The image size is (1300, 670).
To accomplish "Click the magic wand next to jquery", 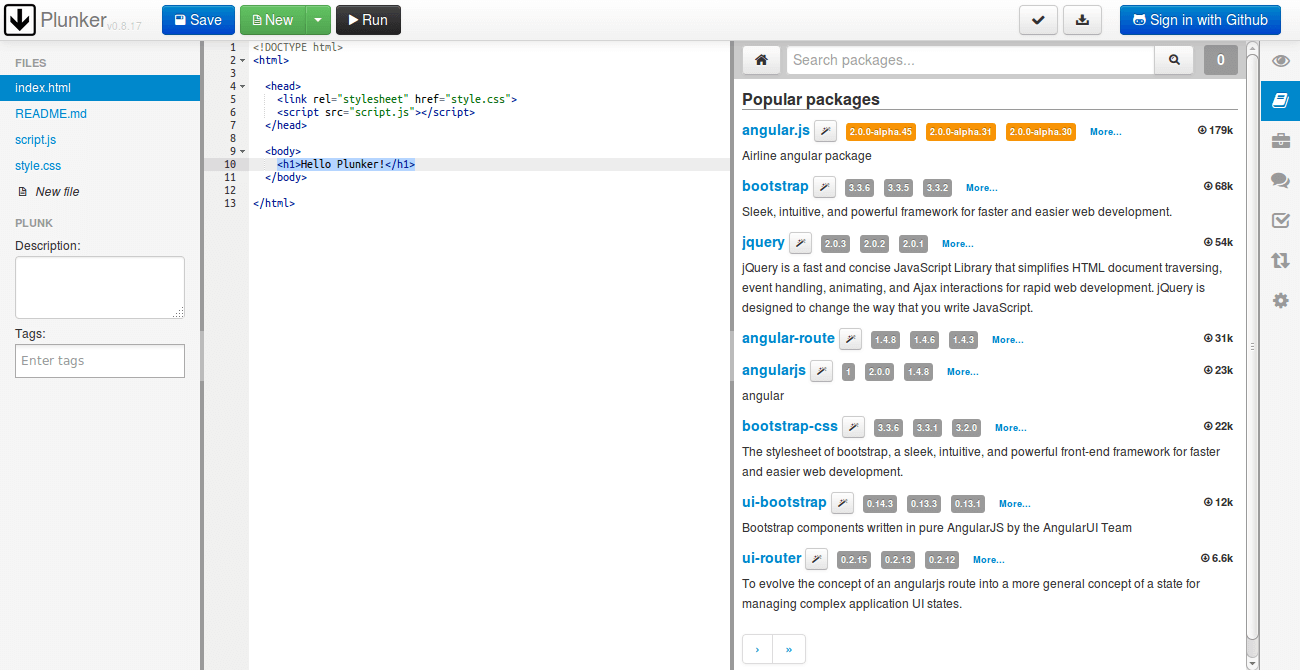I will click(x=800, y=243).
